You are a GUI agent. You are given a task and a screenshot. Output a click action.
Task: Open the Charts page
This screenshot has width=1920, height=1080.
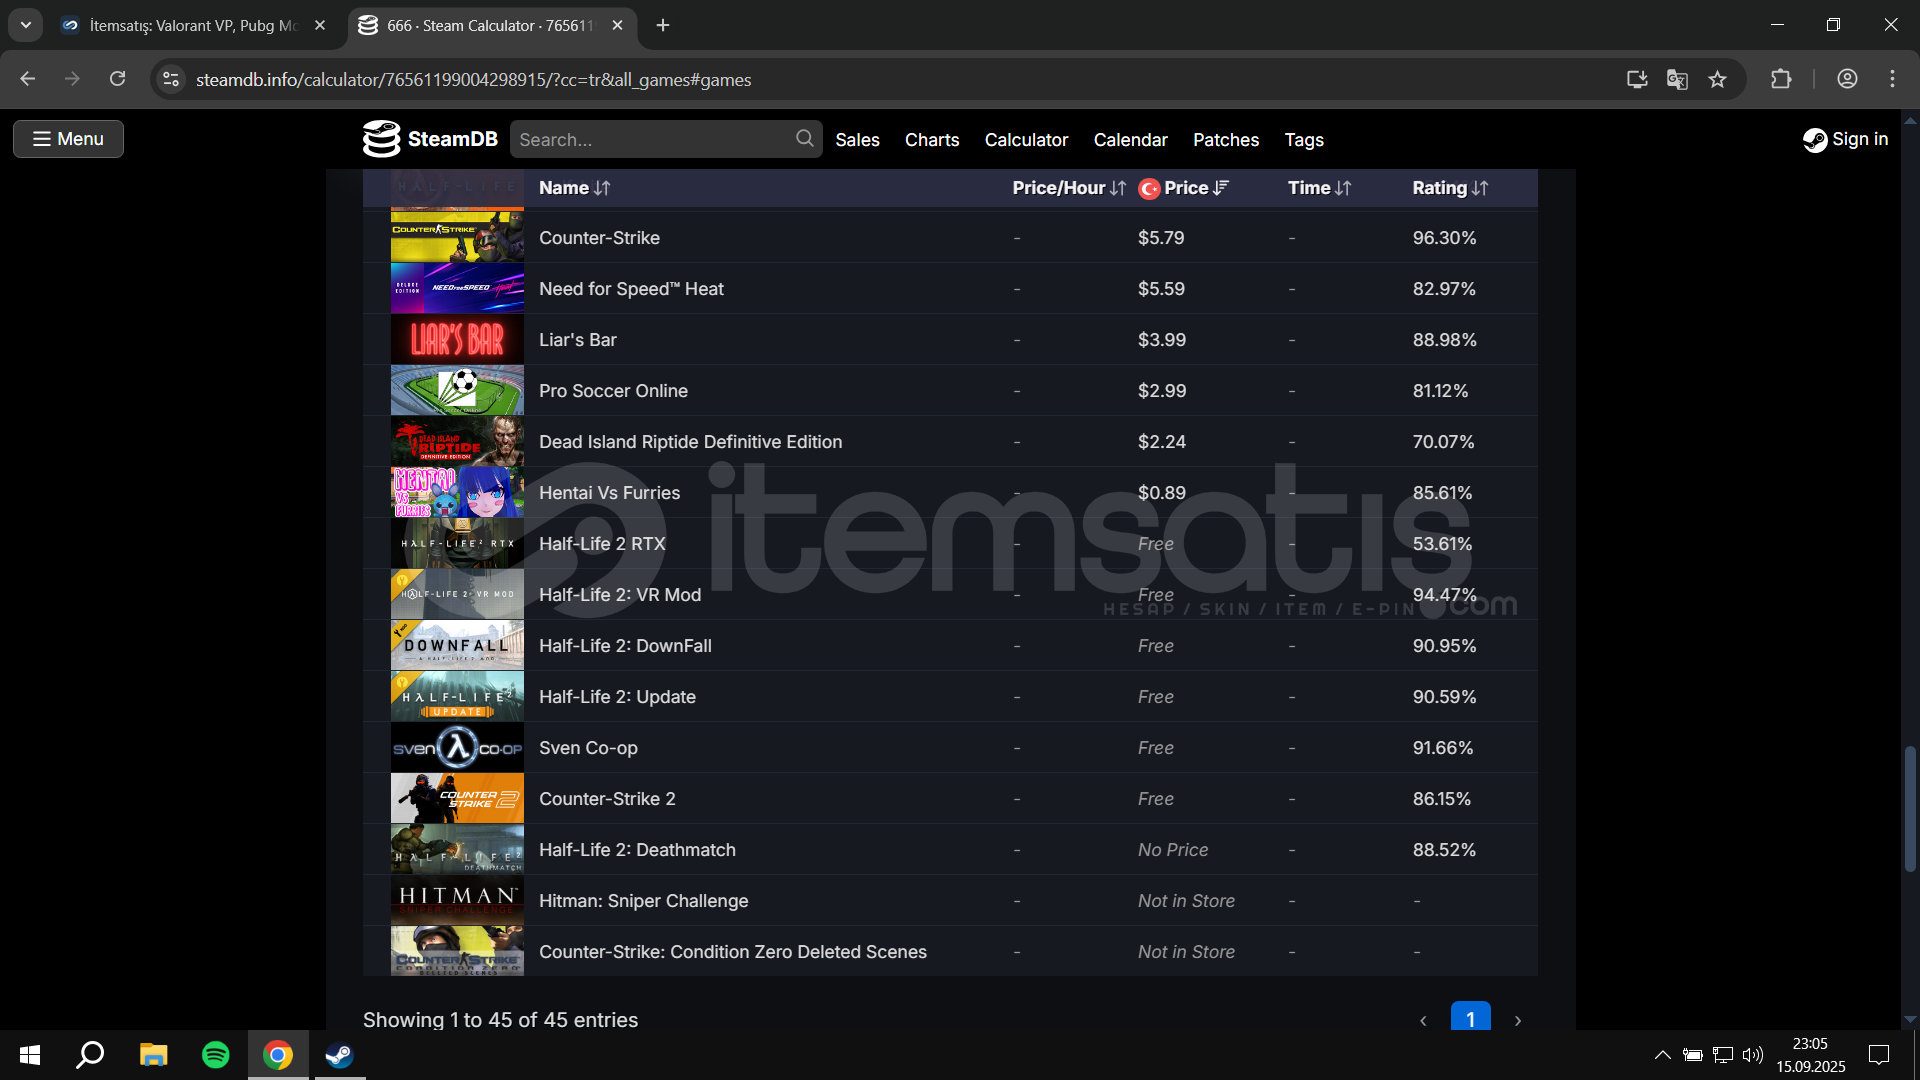point(932,140)
